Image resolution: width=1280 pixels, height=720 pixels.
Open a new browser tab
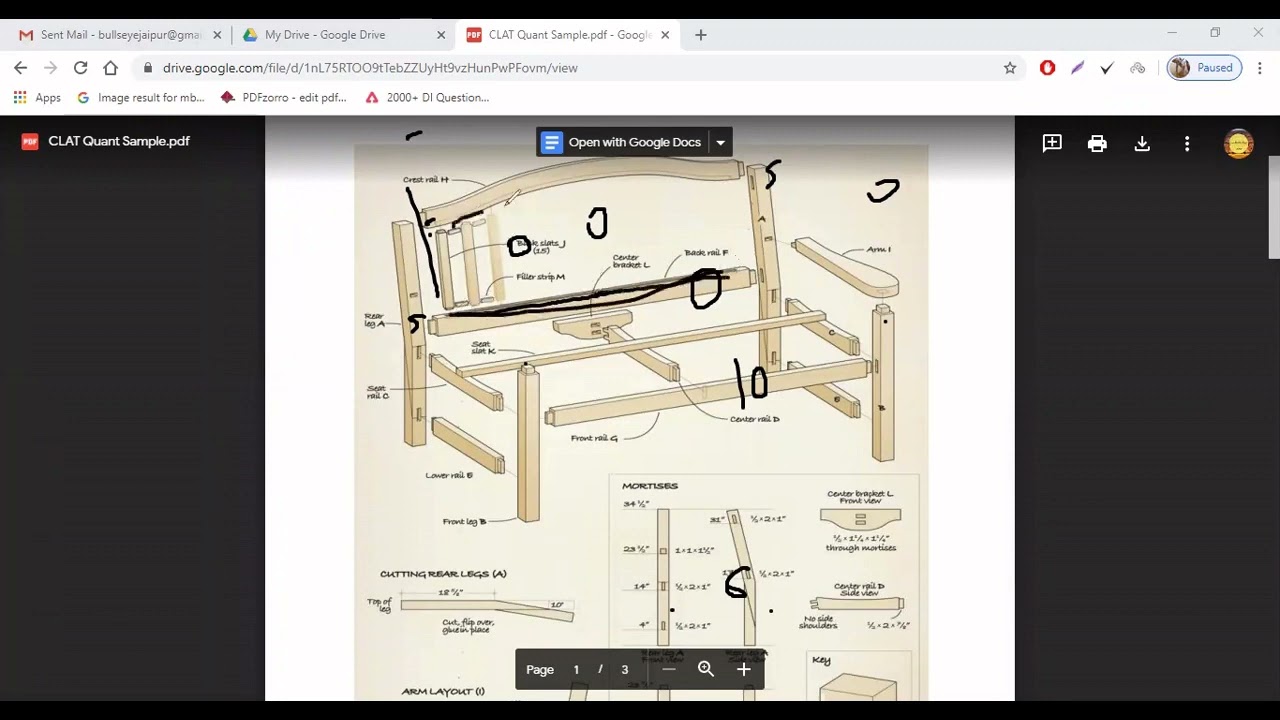point(701,35)
